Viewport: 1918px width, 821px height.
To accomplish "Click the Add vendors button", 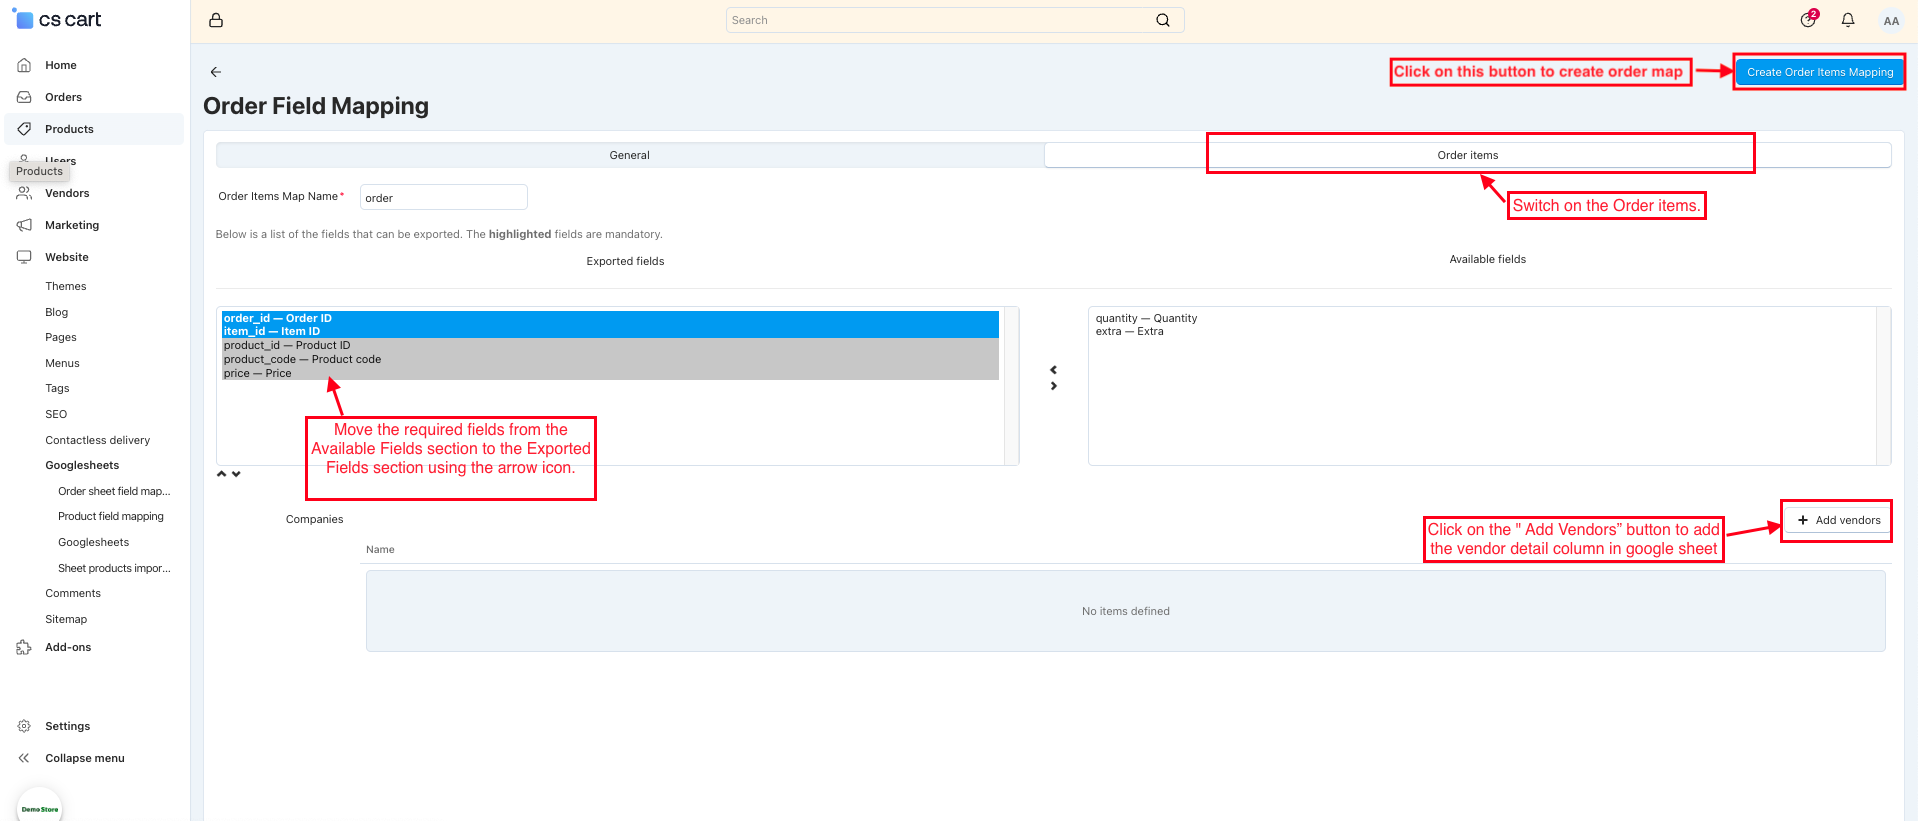I will pyautogui.click(x=1838, y=520).
